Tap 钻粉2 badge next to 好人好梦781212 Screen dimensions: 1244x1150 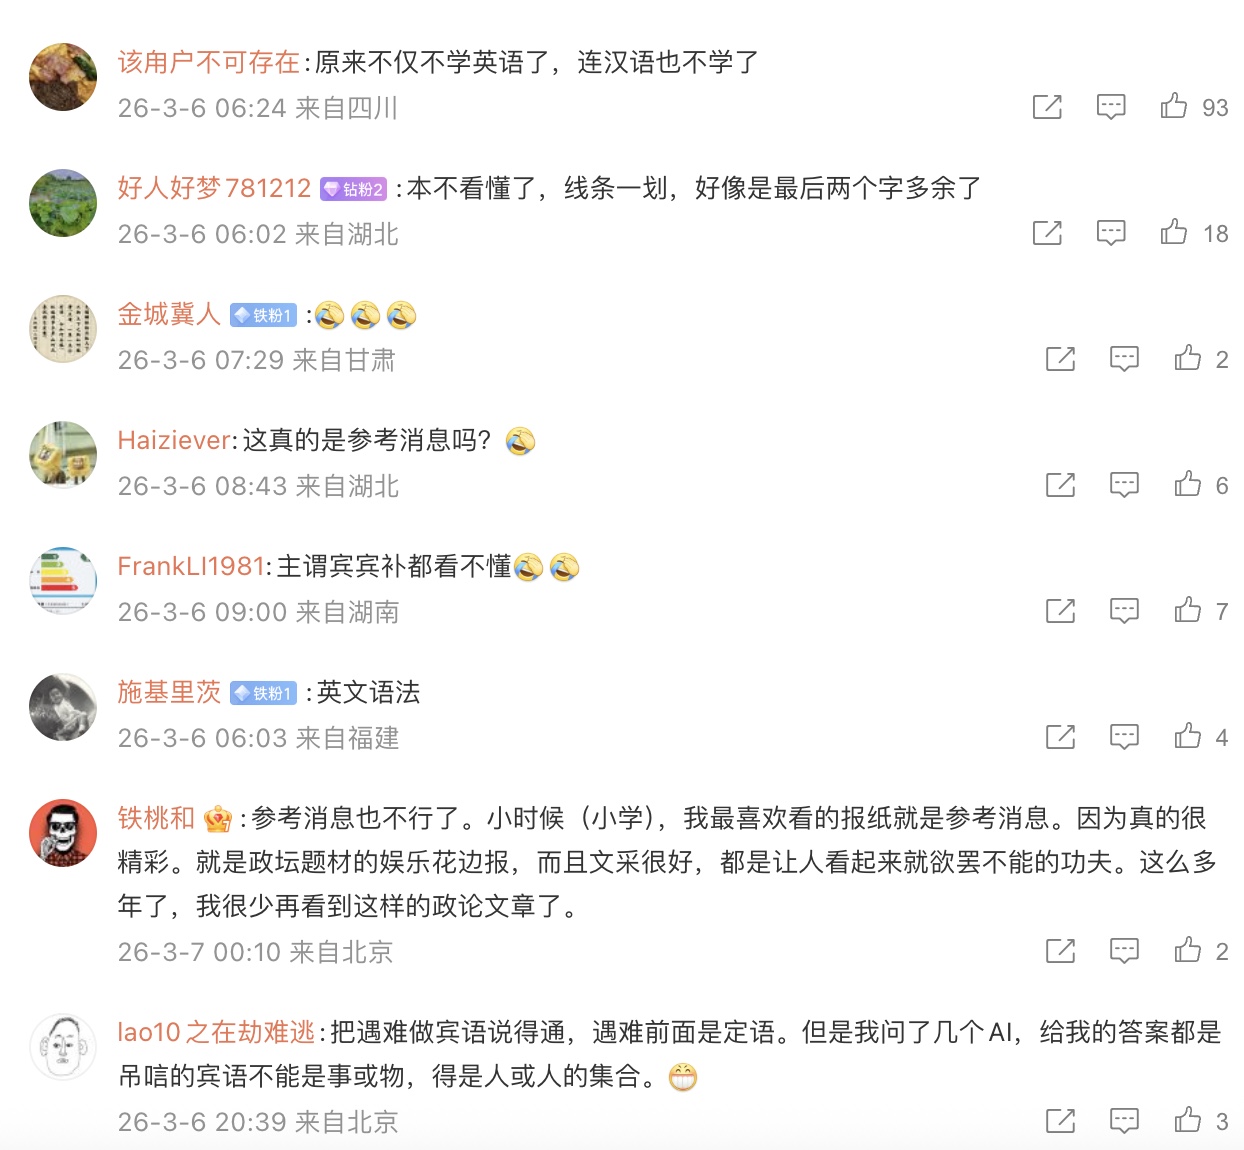tap(353, 189)
